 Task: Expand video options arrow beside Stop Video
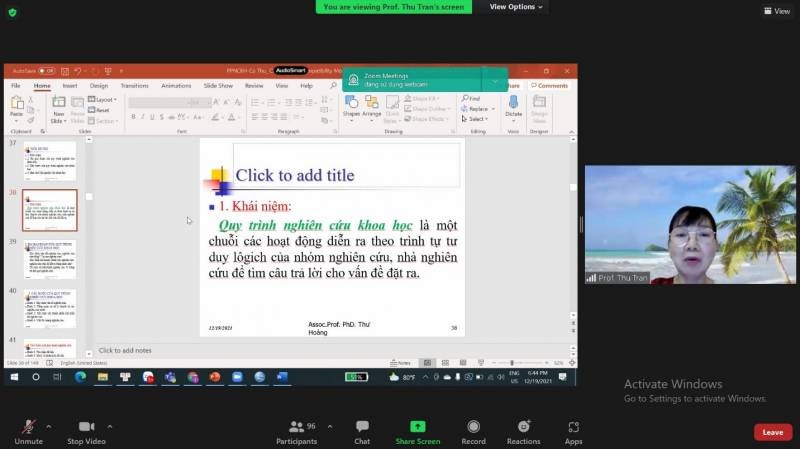coord(109,425)
